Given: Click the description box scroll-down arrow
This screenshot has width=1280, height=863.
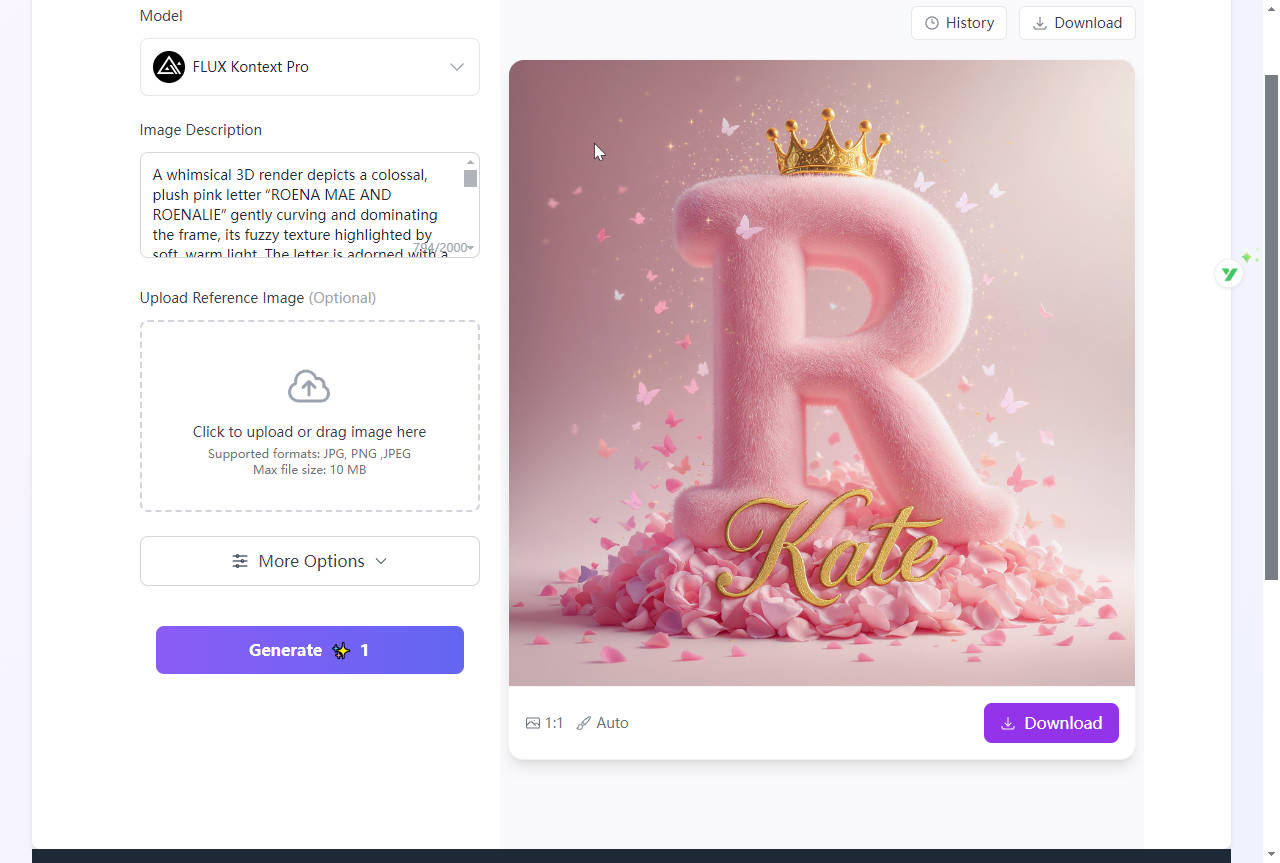Looking at the screenshot, I should pyautogui.click(x=470, y=248).
